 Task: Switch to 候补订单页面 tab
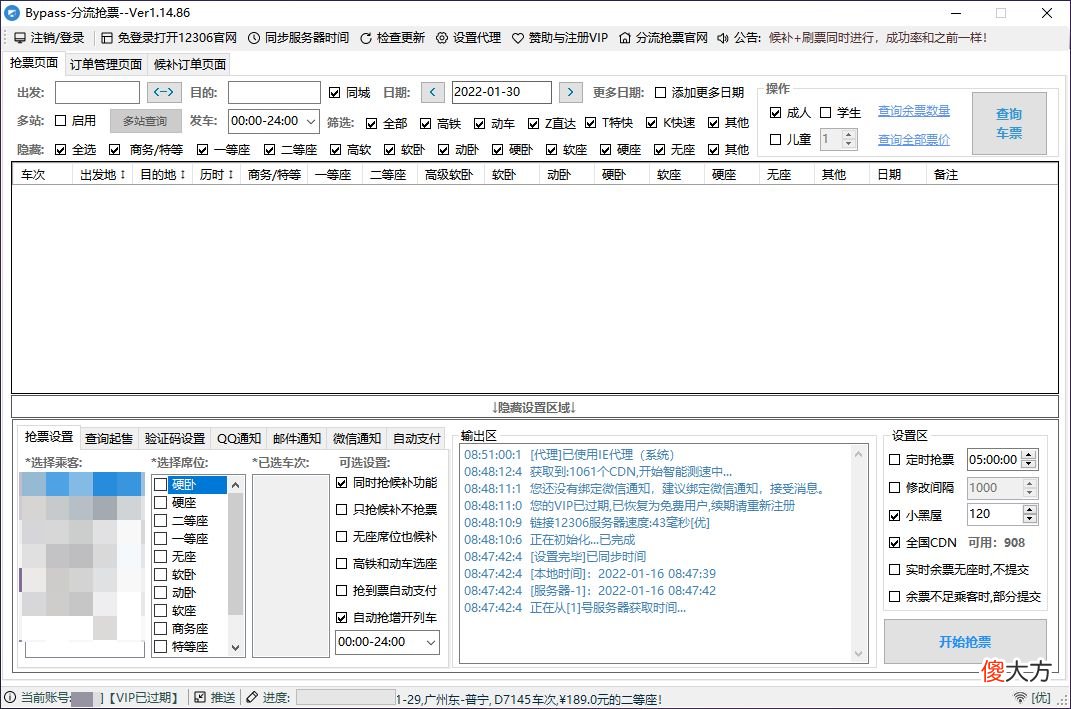(x=190, y=64)
